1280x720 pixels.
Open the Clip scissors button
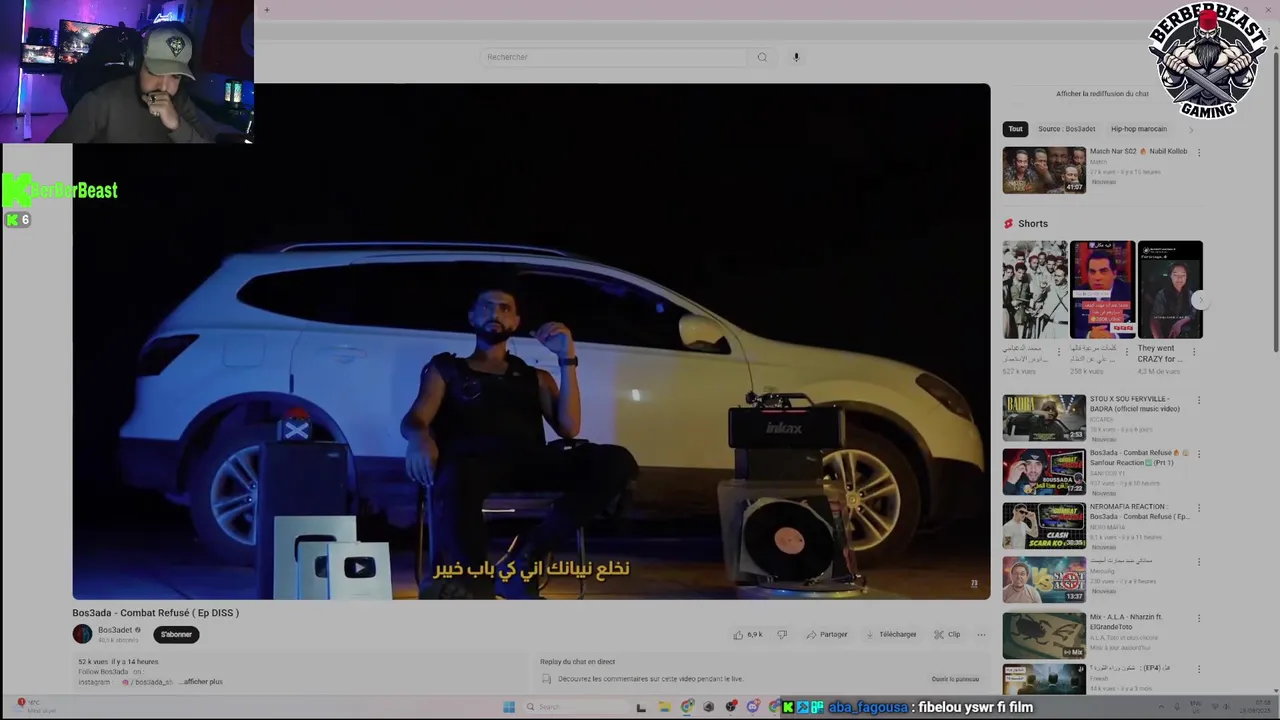pyautogui.click(x=947, y=634)
